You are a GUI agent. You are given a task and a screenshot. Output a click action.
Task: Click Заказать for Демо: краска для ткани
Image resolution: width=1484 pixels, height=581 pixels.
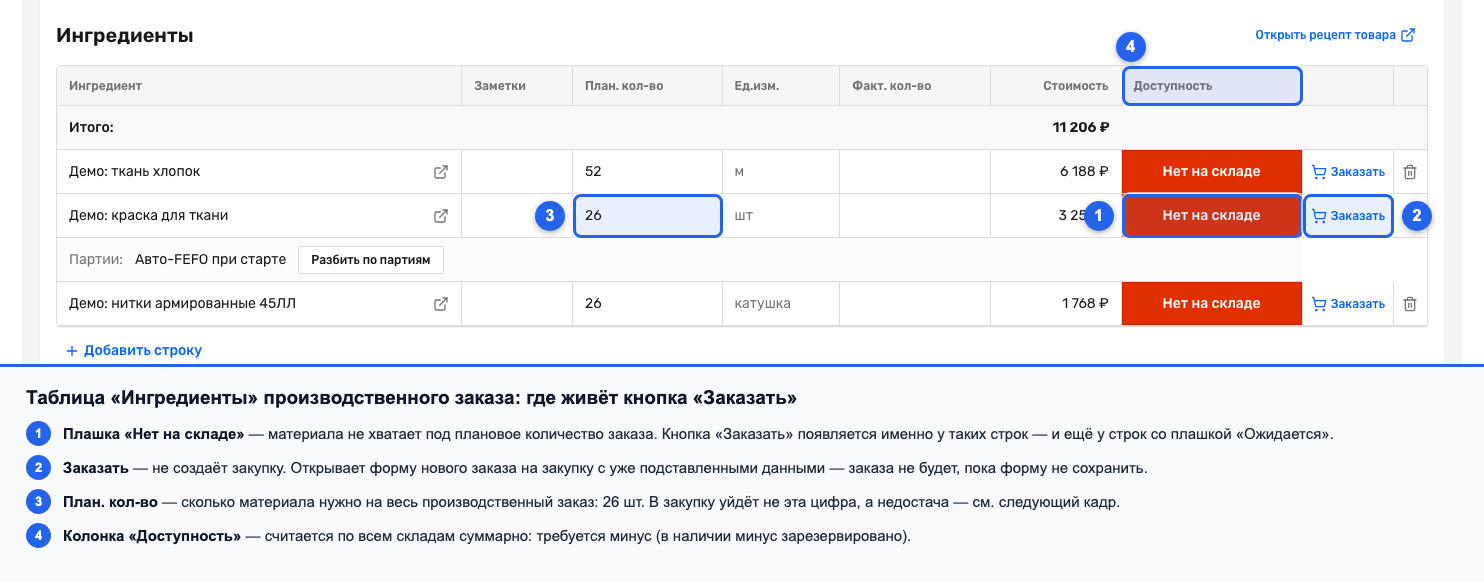(x=1348, y=216)
